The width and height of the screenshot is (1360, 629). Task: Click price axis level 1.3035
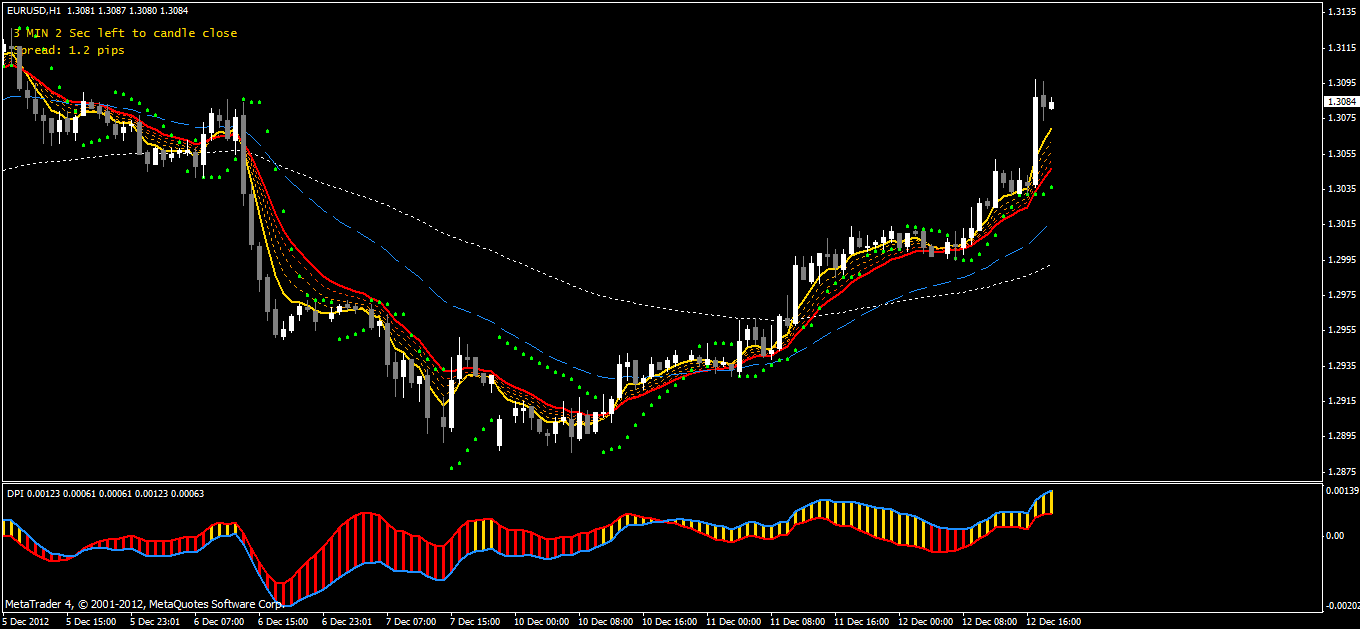point(1341,189)
